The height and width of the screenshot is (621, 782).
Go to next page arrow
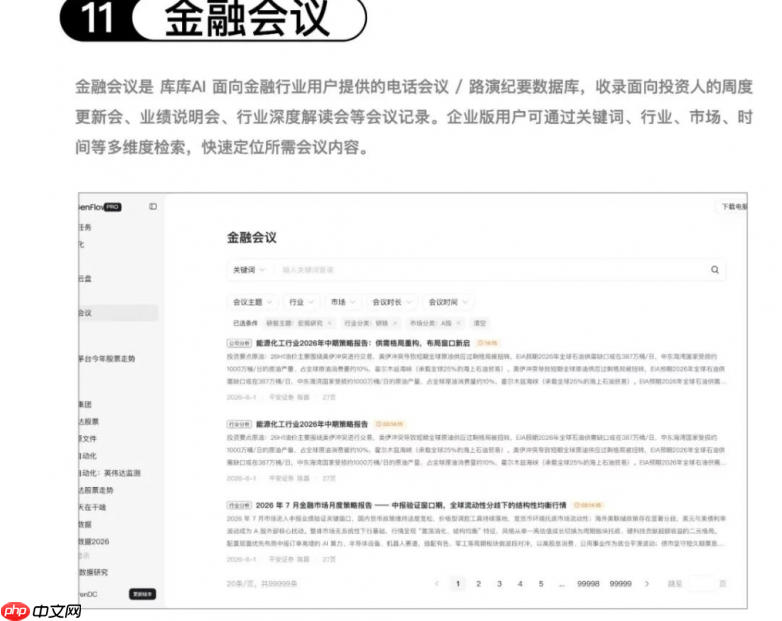coord(647,584)
